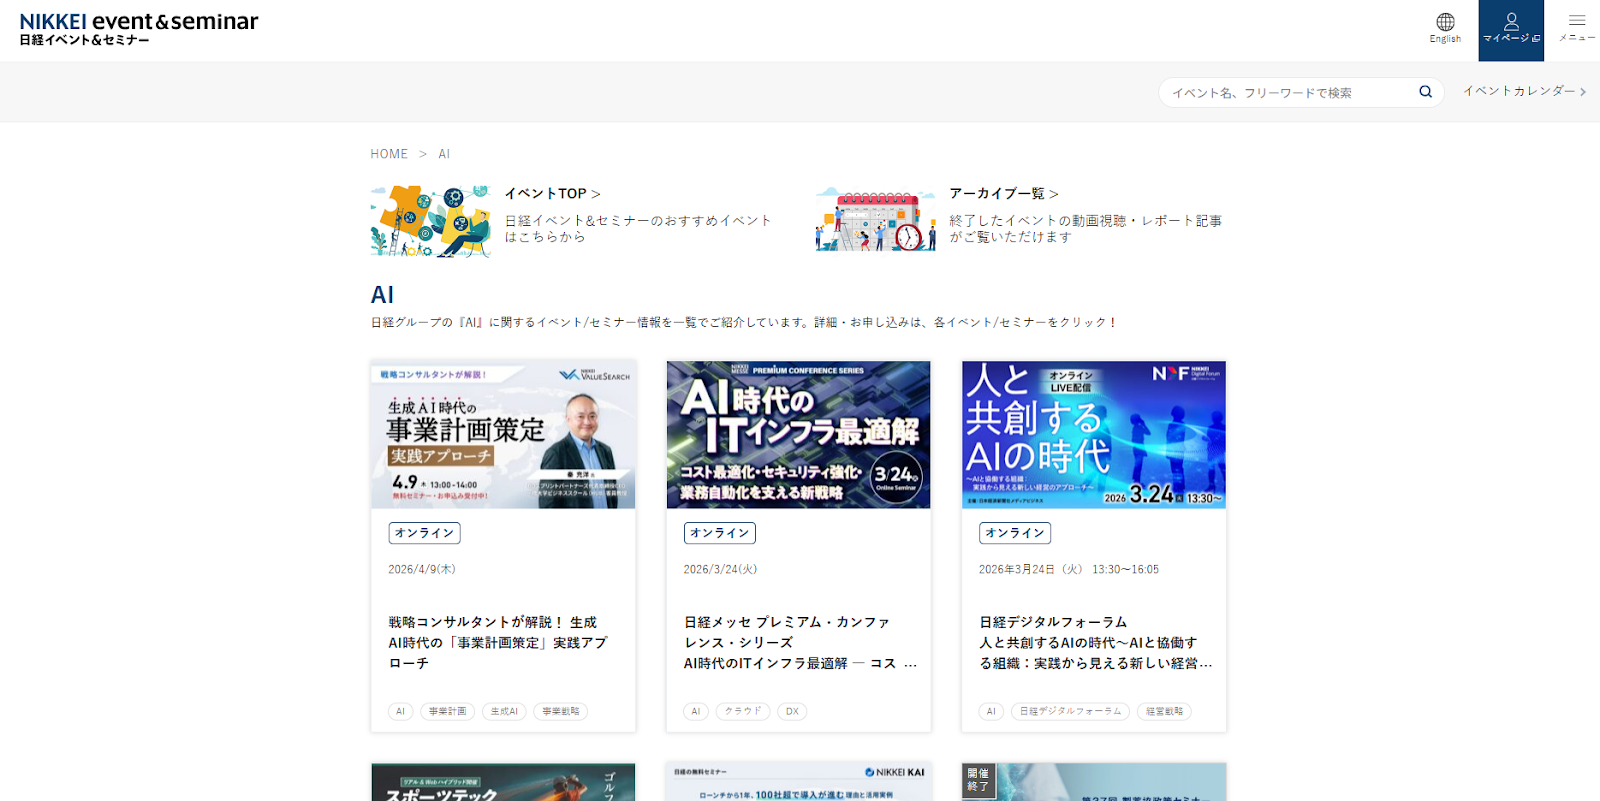
Task: Select the 日経デジタルフォーラム tag
Action: [1070, 712]
